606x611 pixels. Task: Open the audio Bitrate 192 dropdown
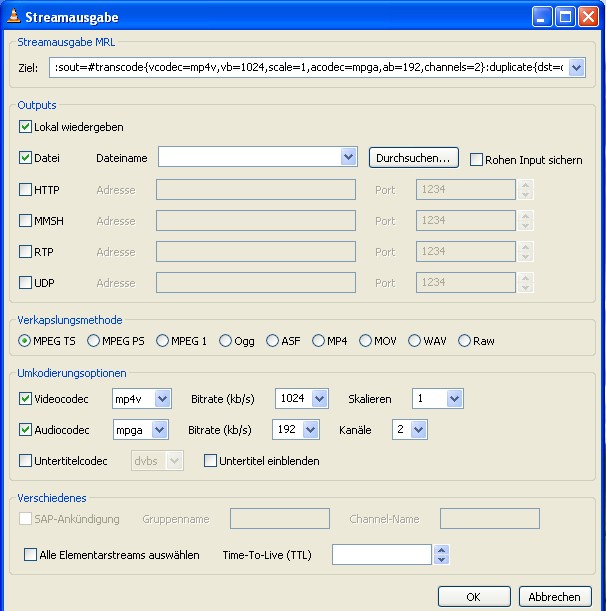(311, 430)
